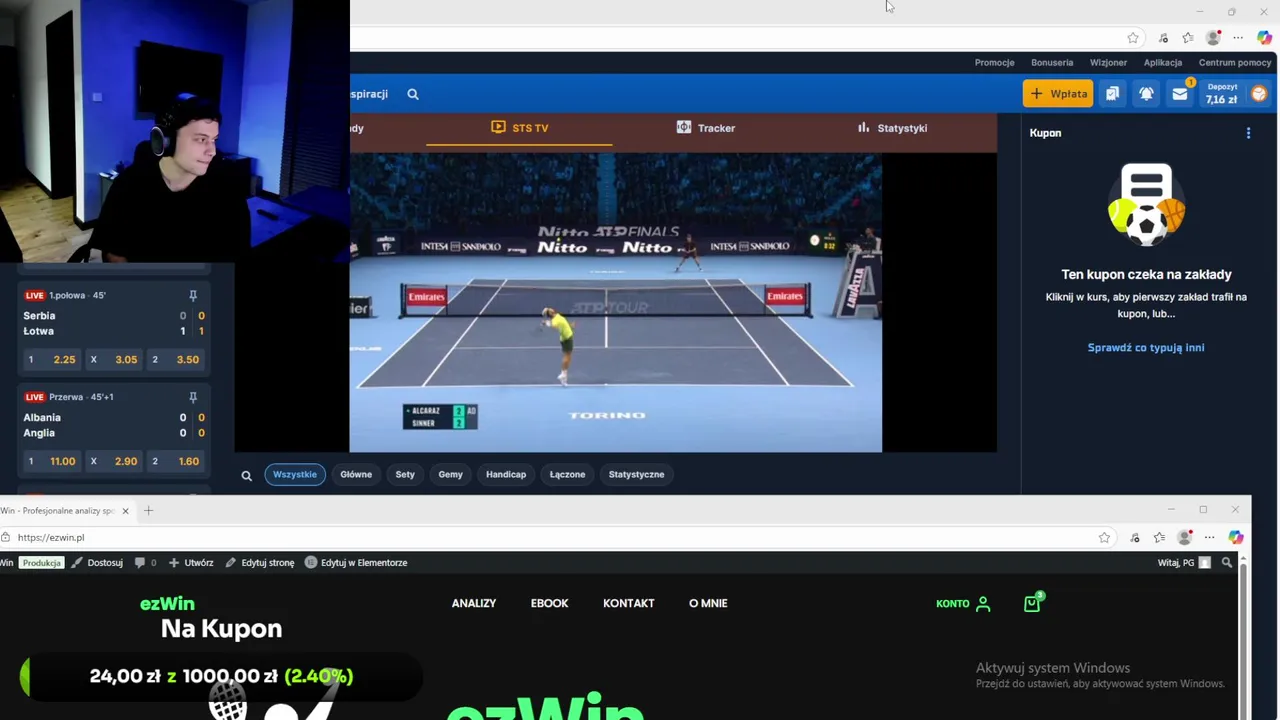
Task: Click the orange Wpłata deposit button
Action: (1058, 94)
